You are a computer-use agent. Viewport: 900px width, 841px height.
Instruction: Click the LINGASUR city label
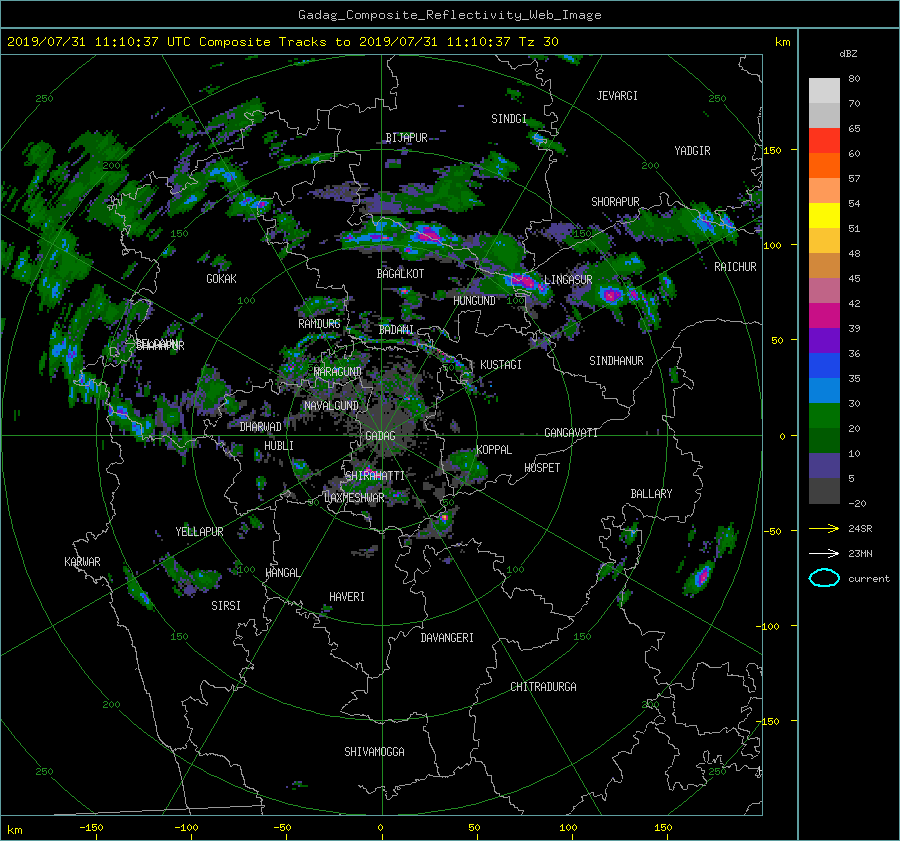click(x=568, y=280)
